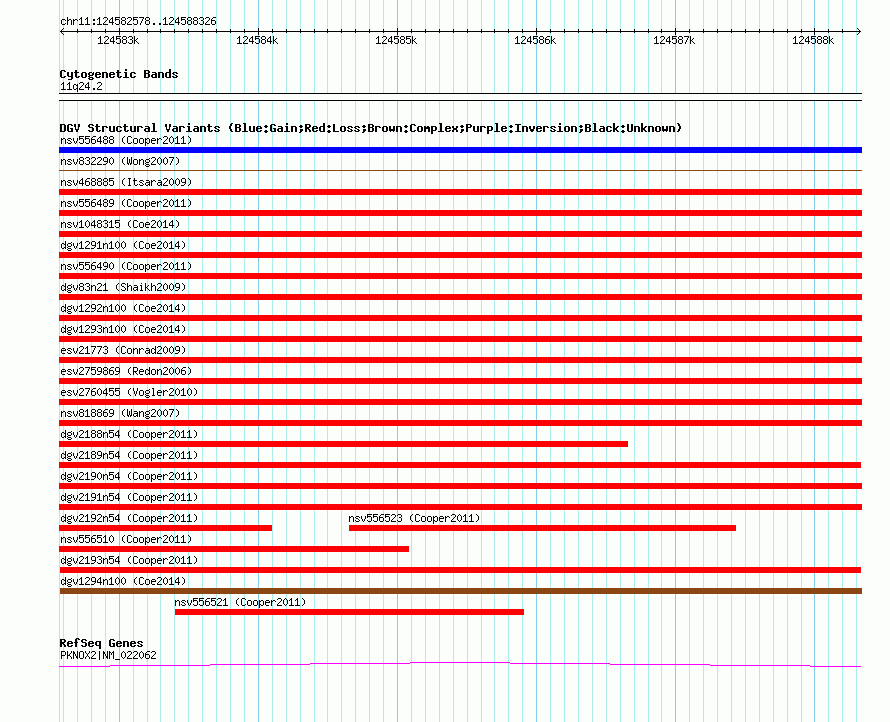Viewport: 890px width, 722px height.
Task: Open esv21773 (Conrad2009) label
Action: click(123, 350)
